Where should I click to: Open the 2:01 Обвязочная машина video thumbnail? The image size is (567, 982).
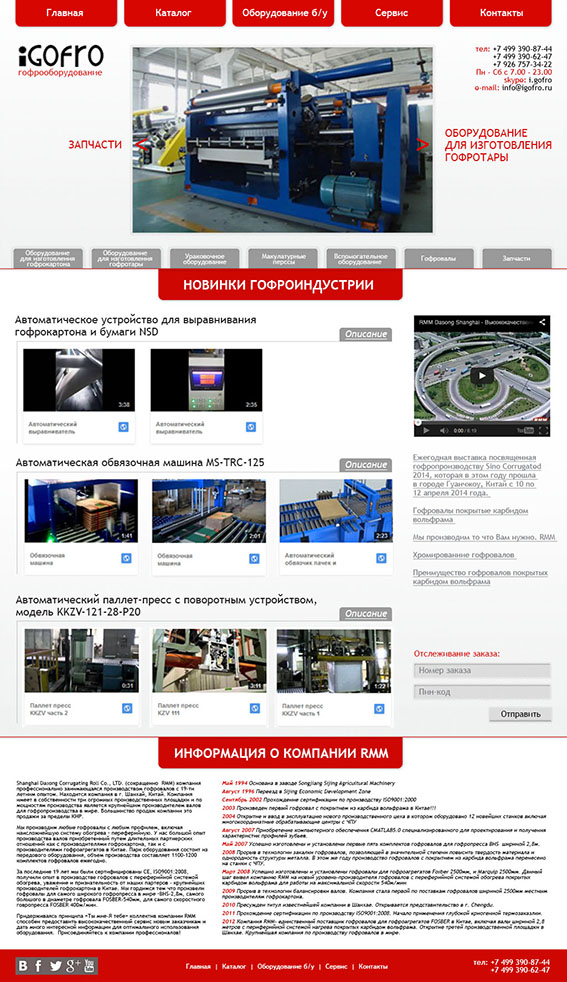pyautogui.click(x=209, y=511)
